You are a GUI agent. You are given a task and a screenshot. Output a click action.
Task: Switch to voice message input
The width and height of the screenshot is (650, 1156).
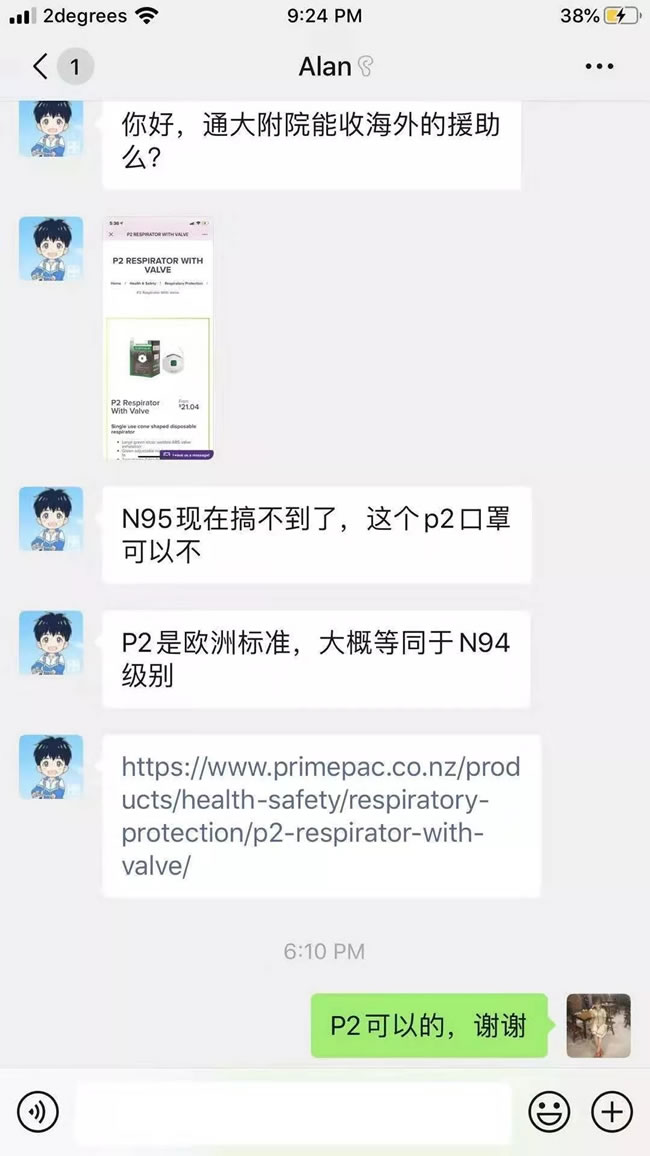pyautogui.click(x=38, y=1111)
